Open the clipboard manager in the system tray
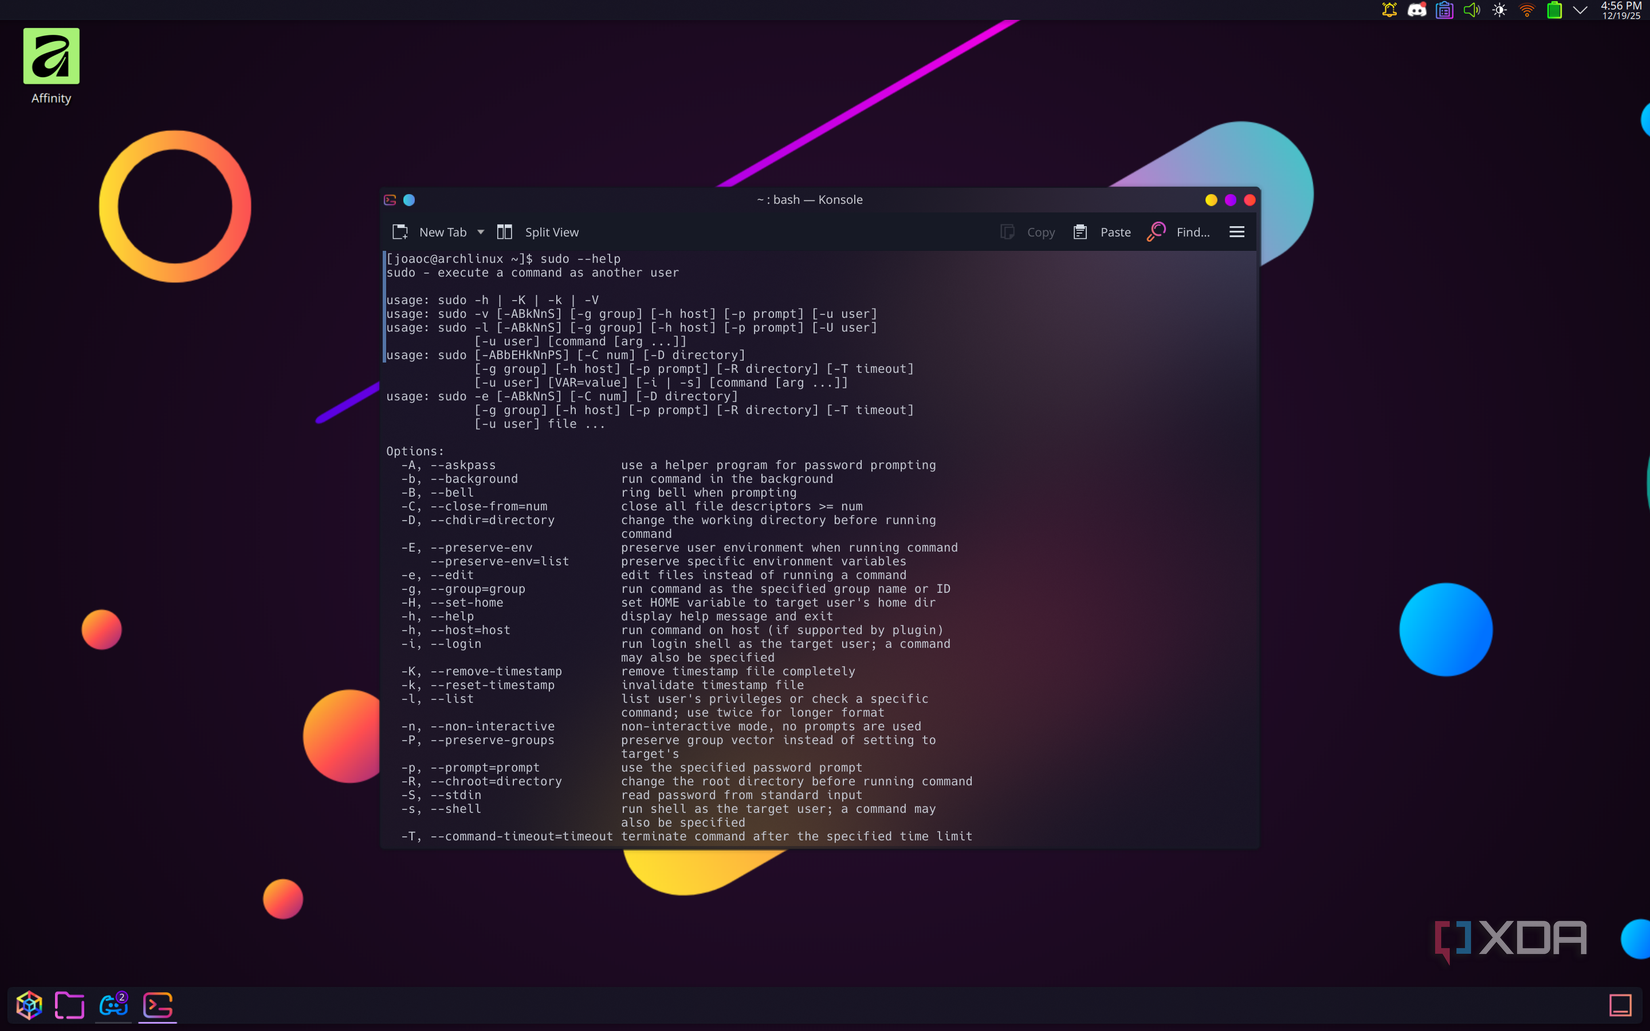Screen dimensions: 1650x1031 [1444, 10]
